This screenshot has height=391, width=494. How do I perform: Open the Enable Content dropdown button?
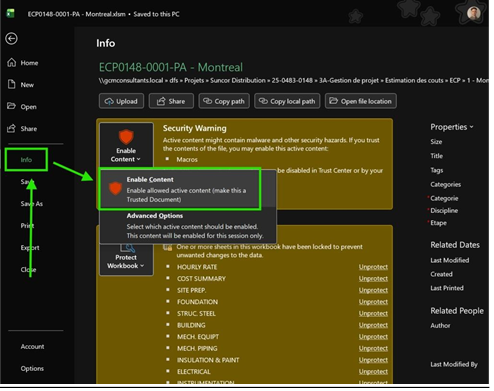[x=127, y=145]
